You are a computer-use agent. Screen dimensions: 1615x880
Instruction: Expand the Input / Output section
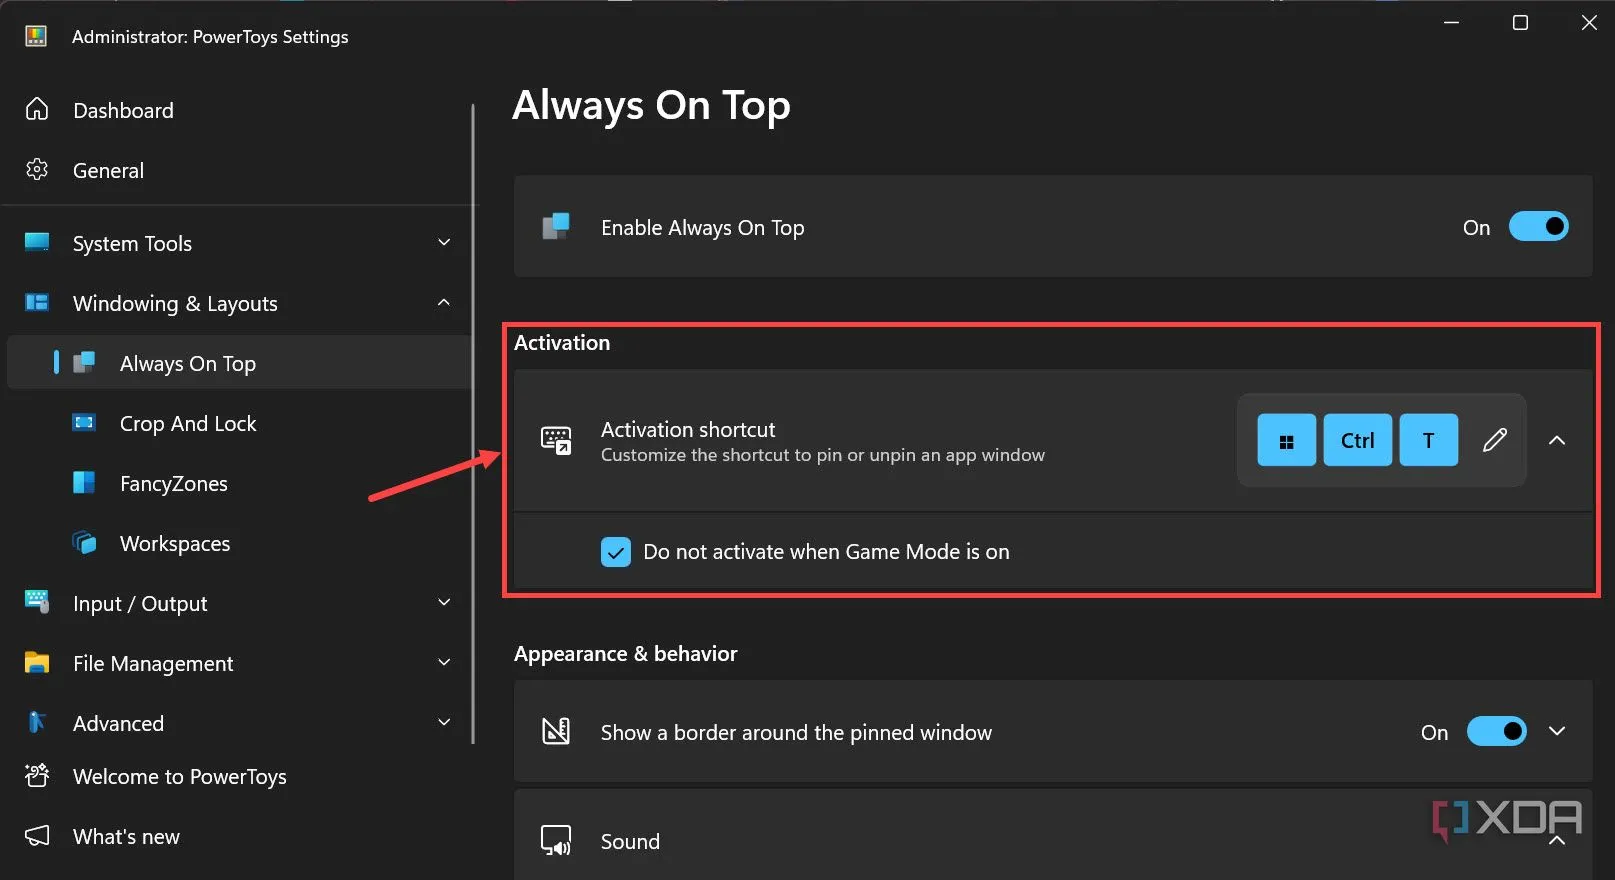click(x=444, y=602)
